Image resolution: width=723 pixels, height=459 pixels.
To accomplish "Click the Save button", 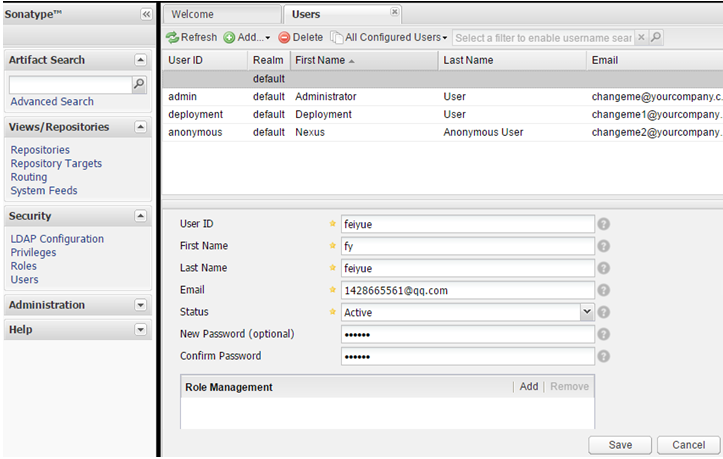I will (x=620, y=445).
